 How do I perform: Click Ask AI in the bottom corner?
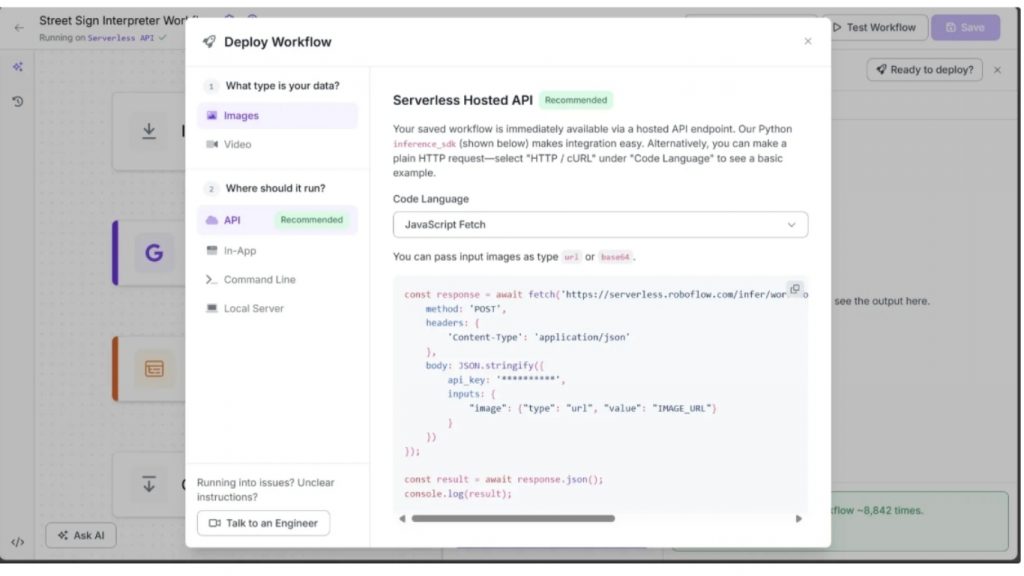click(80, 535)
